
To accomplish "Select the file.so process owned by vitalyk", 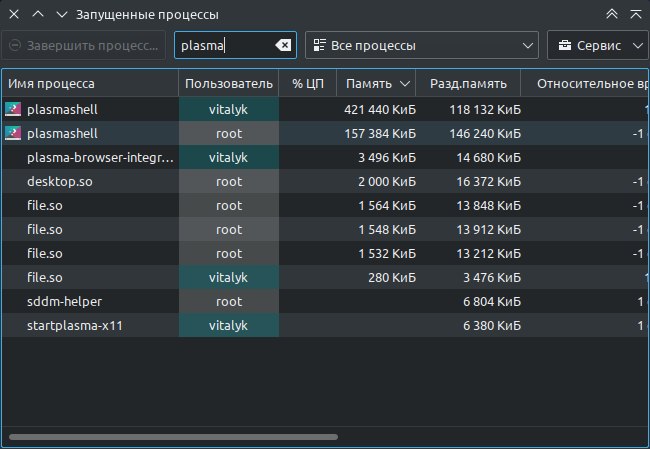I will point(325,277).
